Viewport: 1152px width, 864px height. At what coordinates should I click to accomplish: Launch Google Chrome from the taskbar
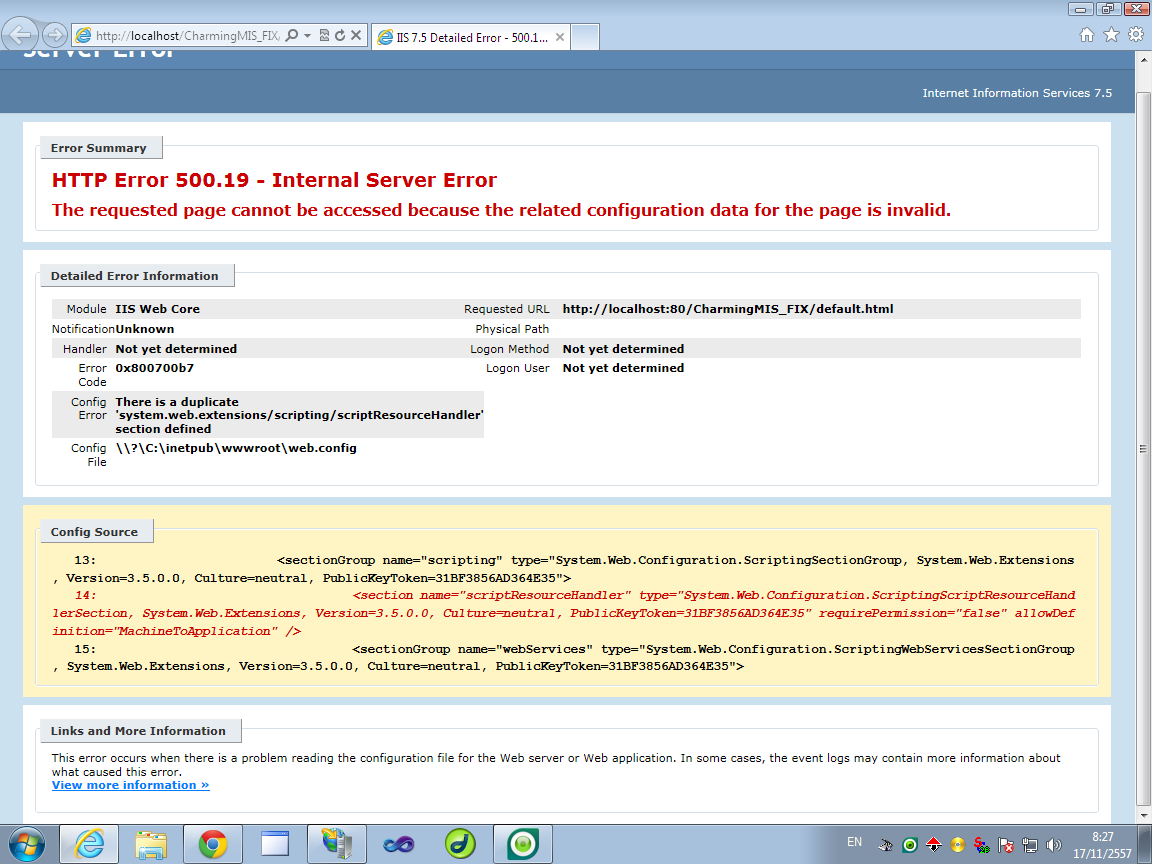point(212,844)
